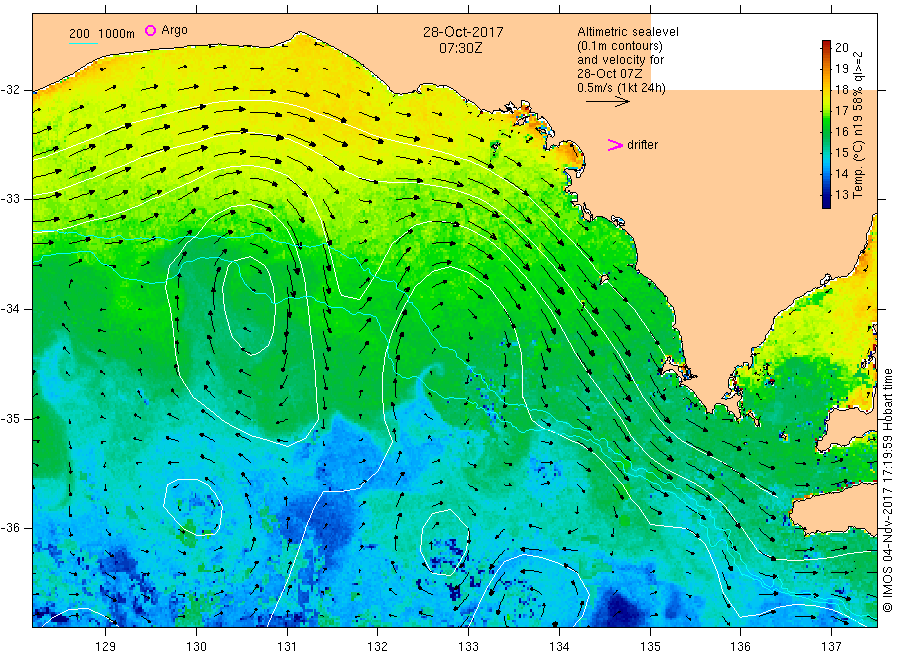This screenshot has height=660, width=900.
Task: Click the '200 1000m' depth legend text
Action: [x=102, y=33]
